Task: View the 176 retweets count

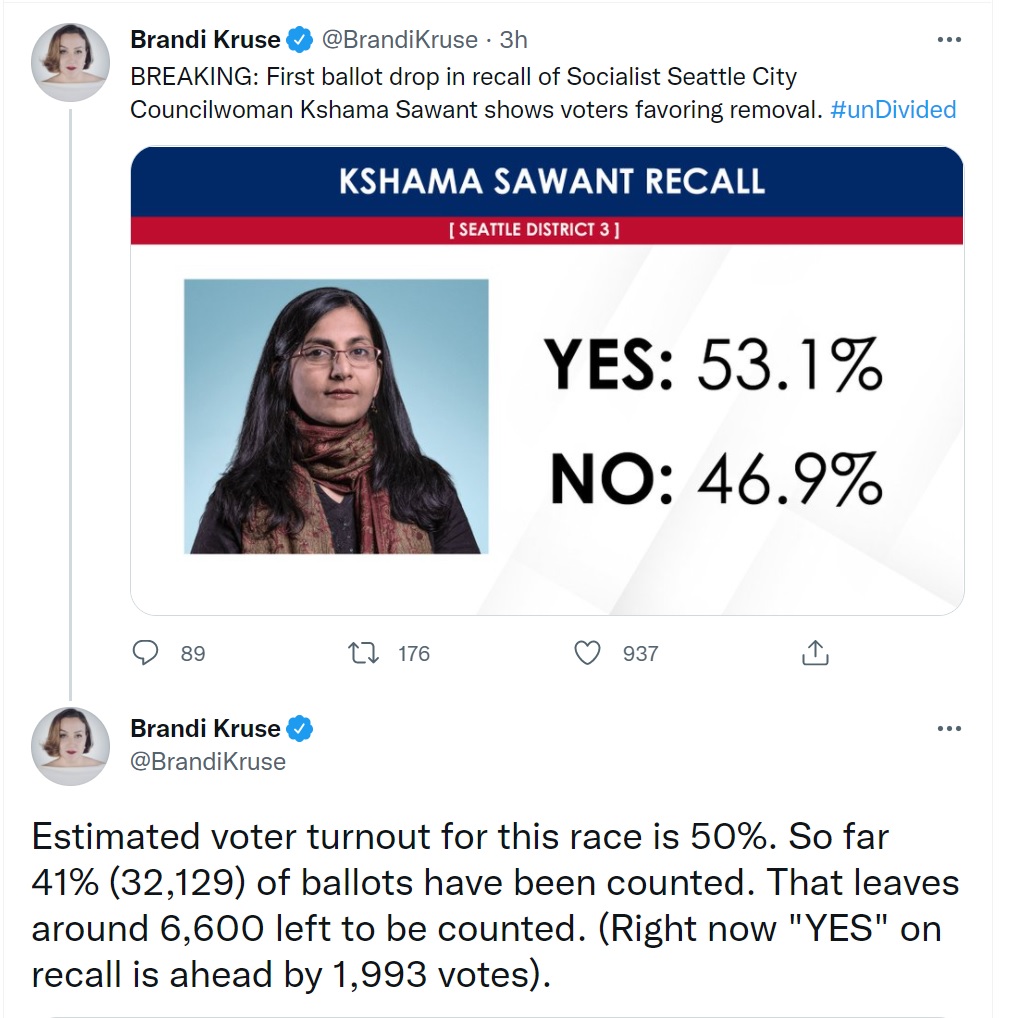Action: 413,654
